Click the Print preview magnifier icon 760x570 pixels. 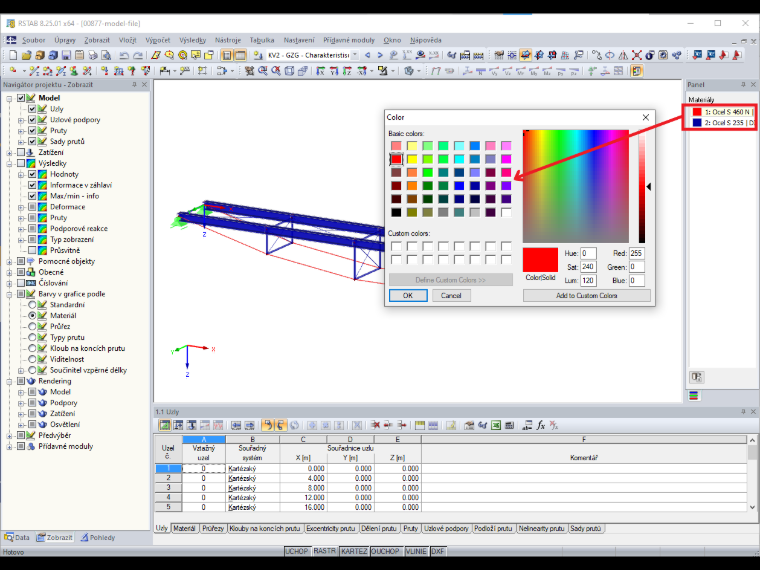tap(106, 55)
